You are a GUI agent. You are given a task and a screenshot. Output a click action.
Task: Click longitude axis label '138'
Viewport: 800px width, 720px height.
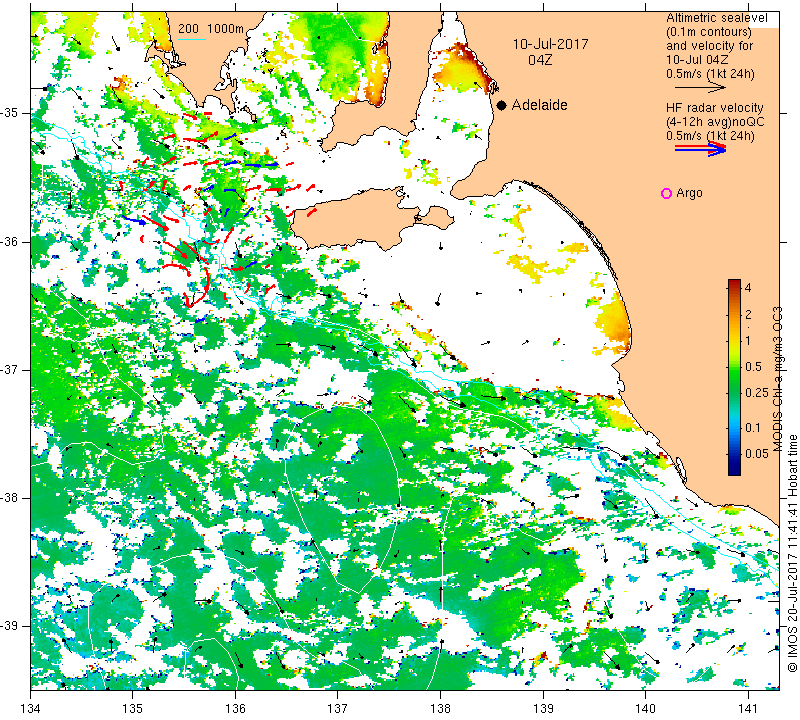coord(440,709)
